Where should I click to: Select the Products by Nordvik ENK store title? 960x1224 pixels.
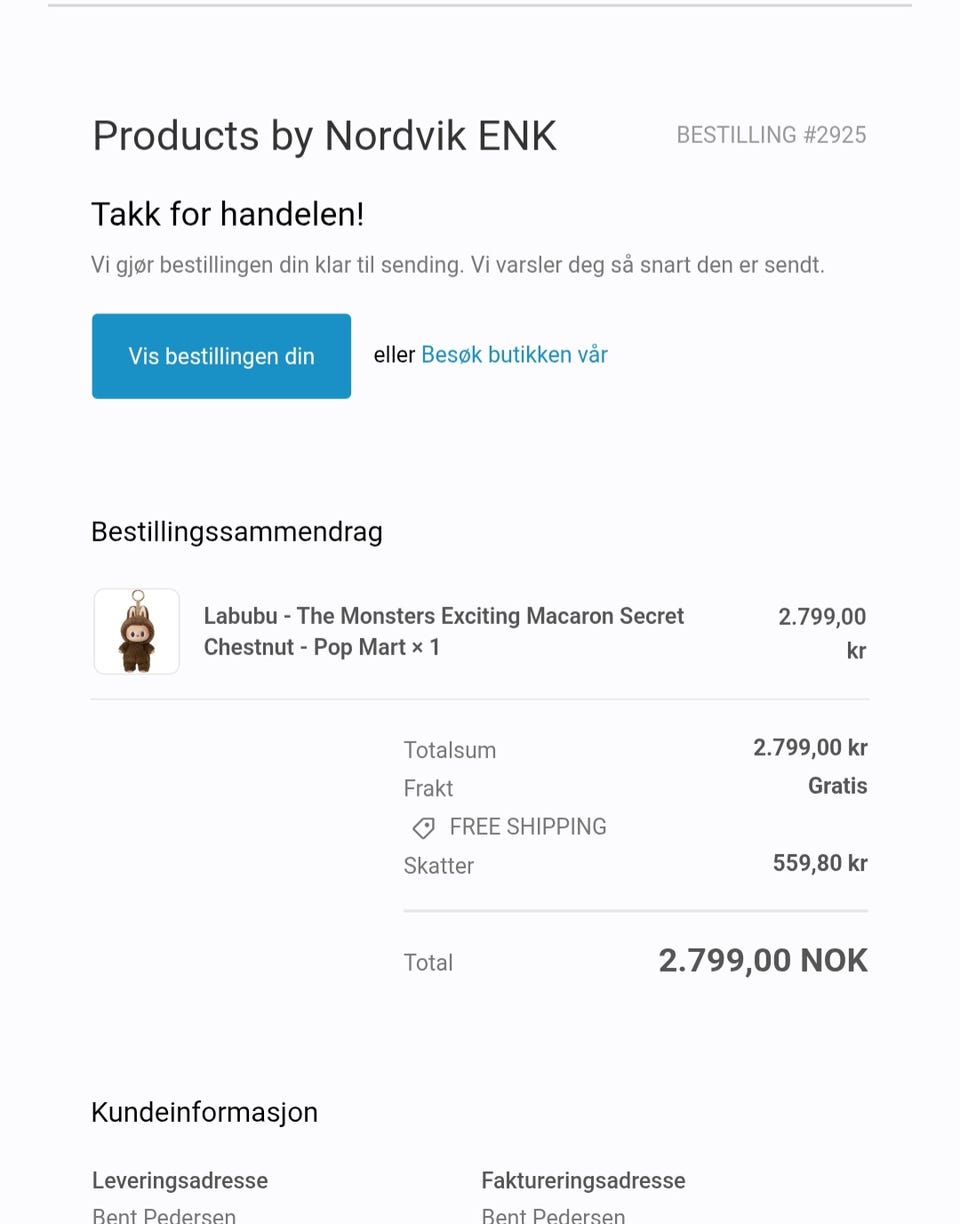[x=324, y=136]
